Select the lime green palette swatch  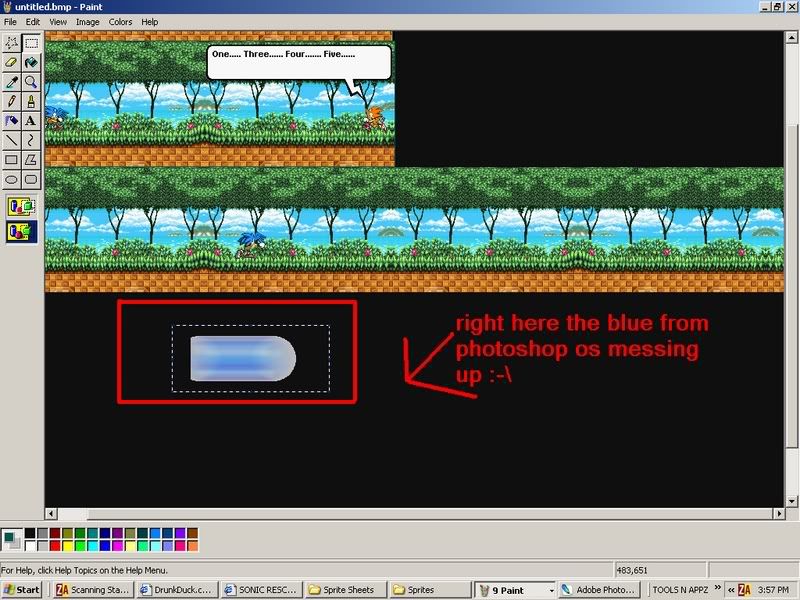(x=80, y=546)
